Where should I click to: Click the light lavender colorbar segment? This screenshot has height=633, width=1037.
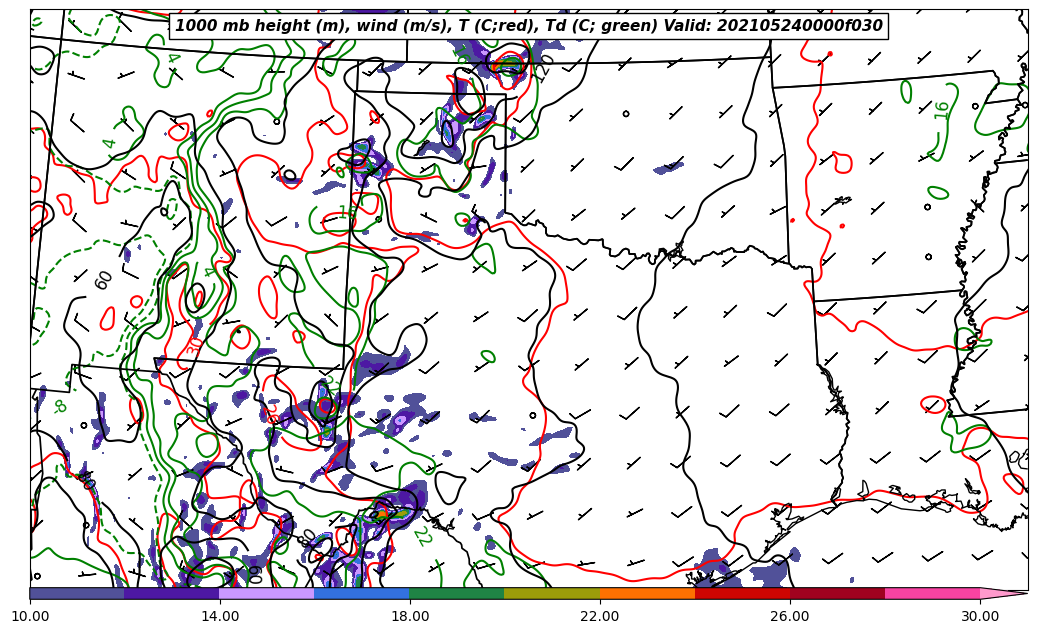tap(267, 593)
